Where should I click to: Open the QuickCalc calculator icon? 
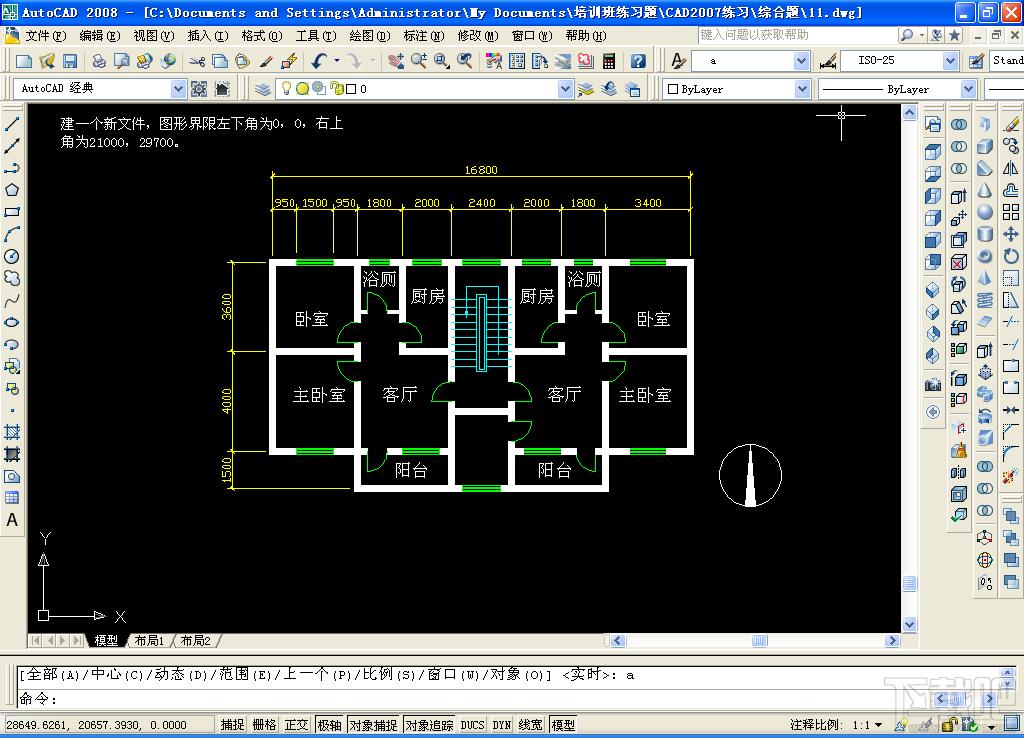tap(609, 61)
